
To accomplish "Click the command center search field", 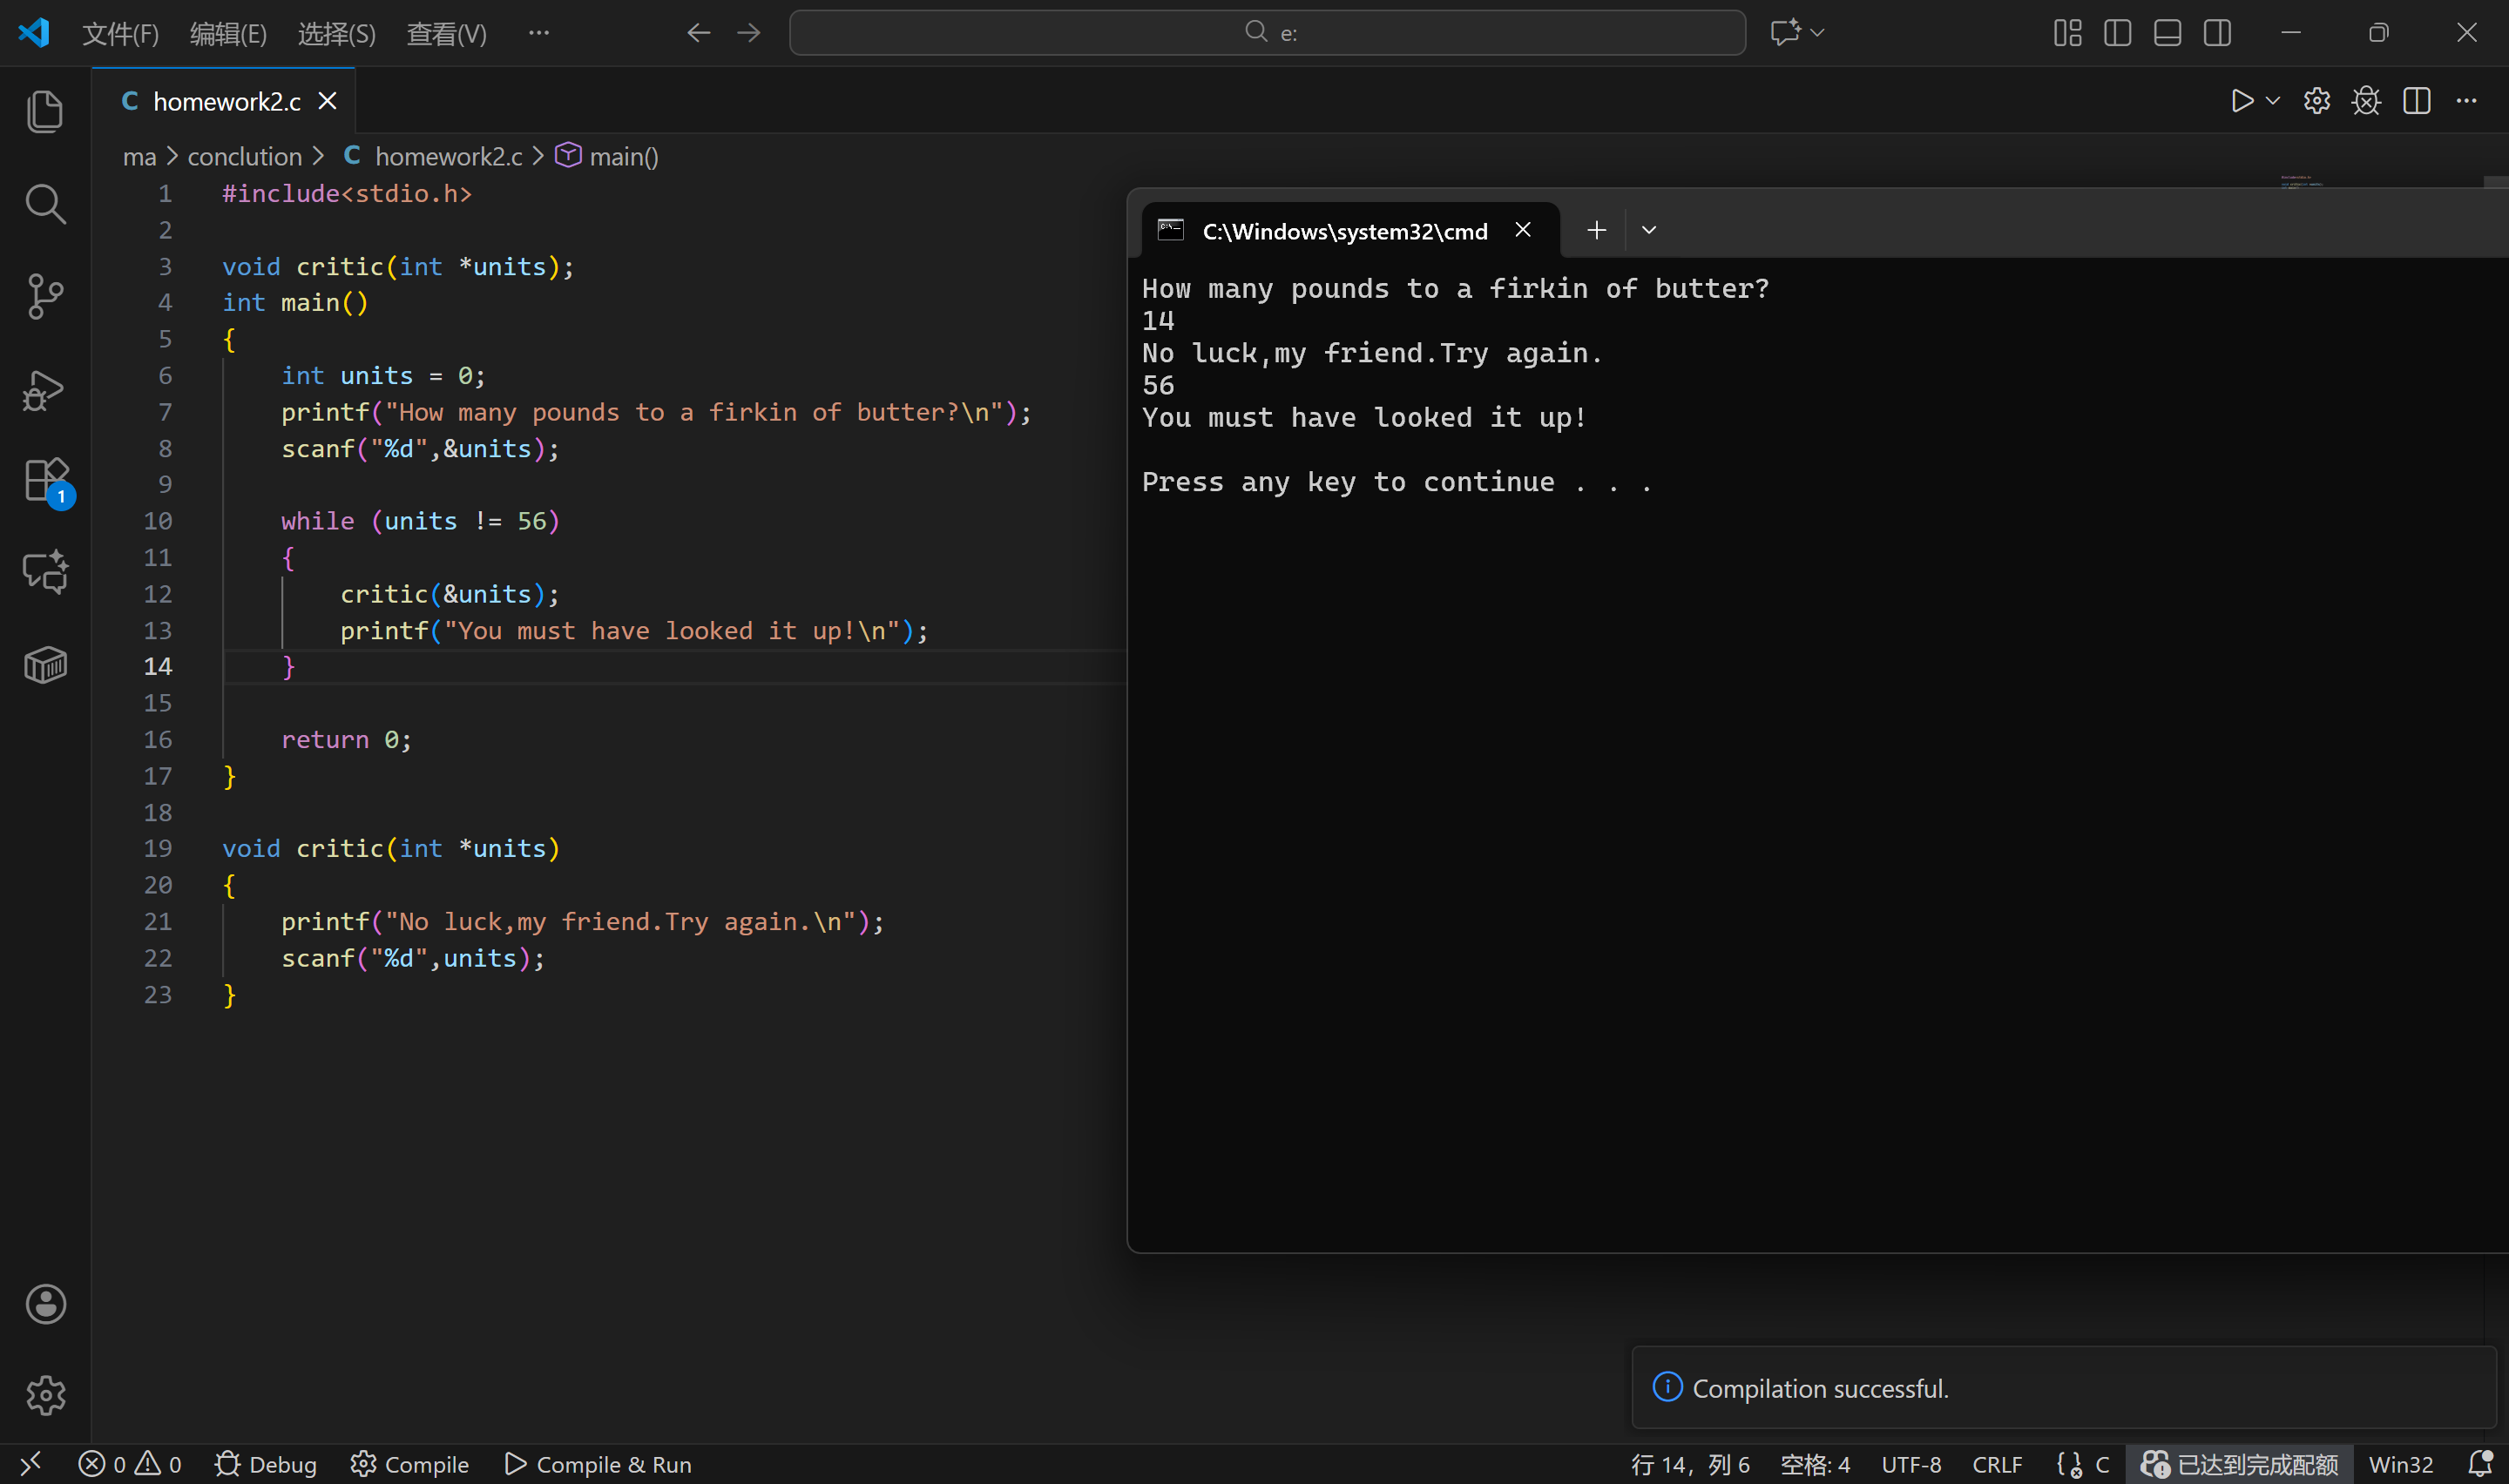I will pos(1267,33).
